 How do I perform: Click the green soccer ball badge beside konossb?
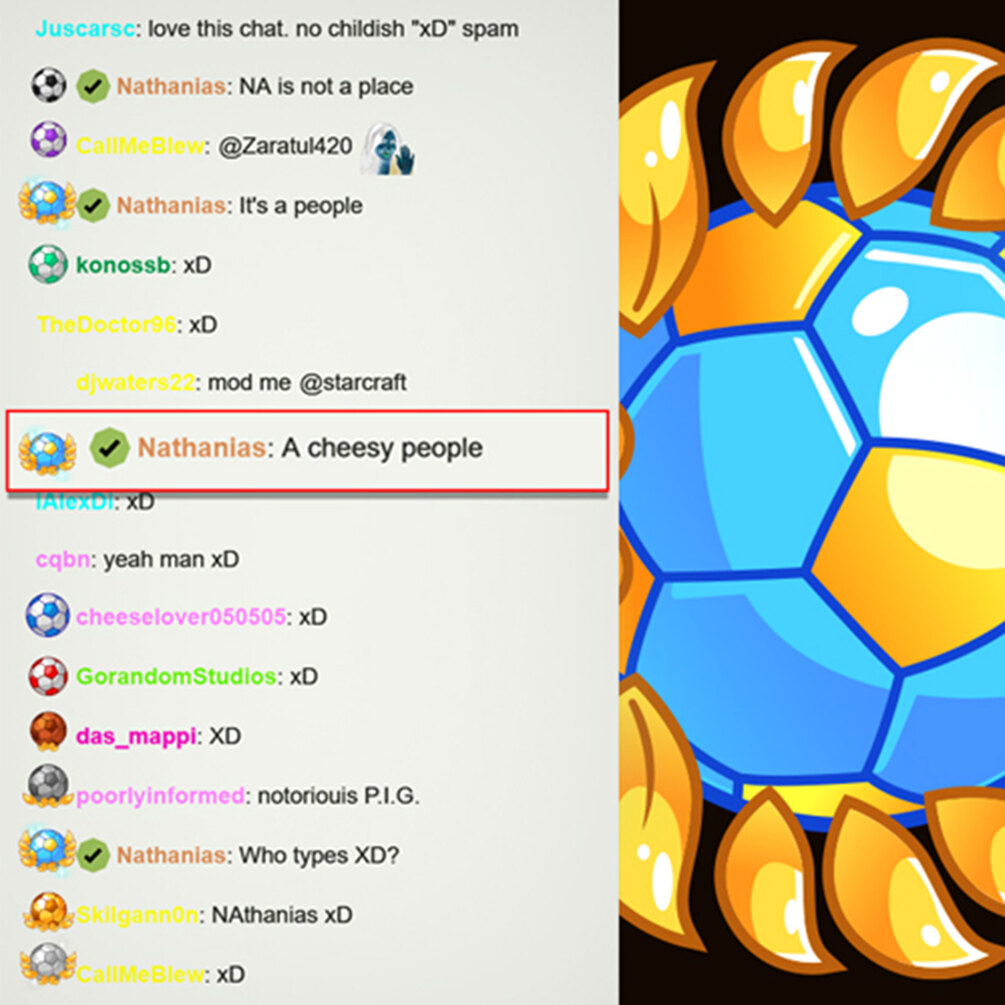(48, 264)
